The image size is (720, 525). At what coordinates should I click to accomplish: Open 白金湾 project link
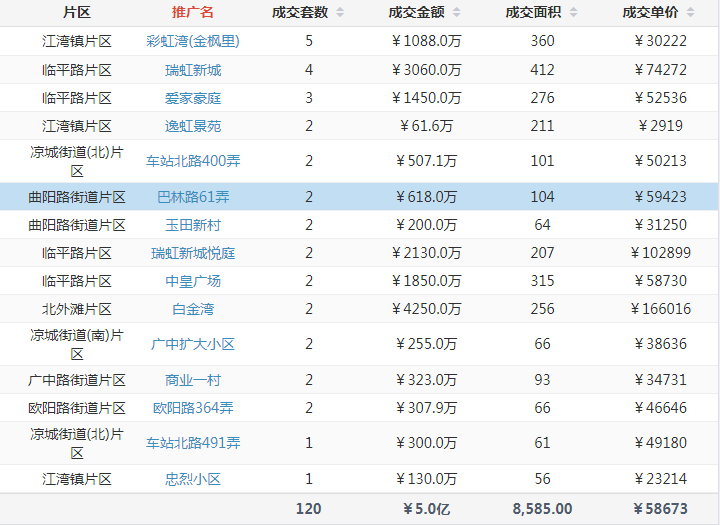tap(193, 309)
